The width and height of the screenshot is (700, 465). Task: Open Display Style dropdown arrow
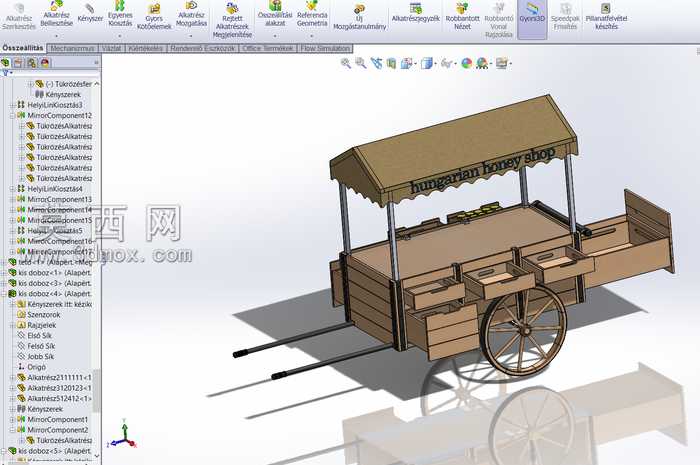point(435,64)
